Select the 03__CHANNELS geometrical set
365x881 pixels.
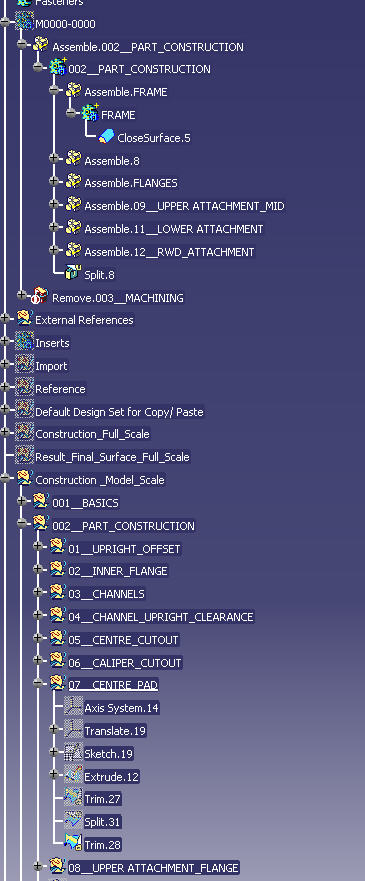[106, 594]
